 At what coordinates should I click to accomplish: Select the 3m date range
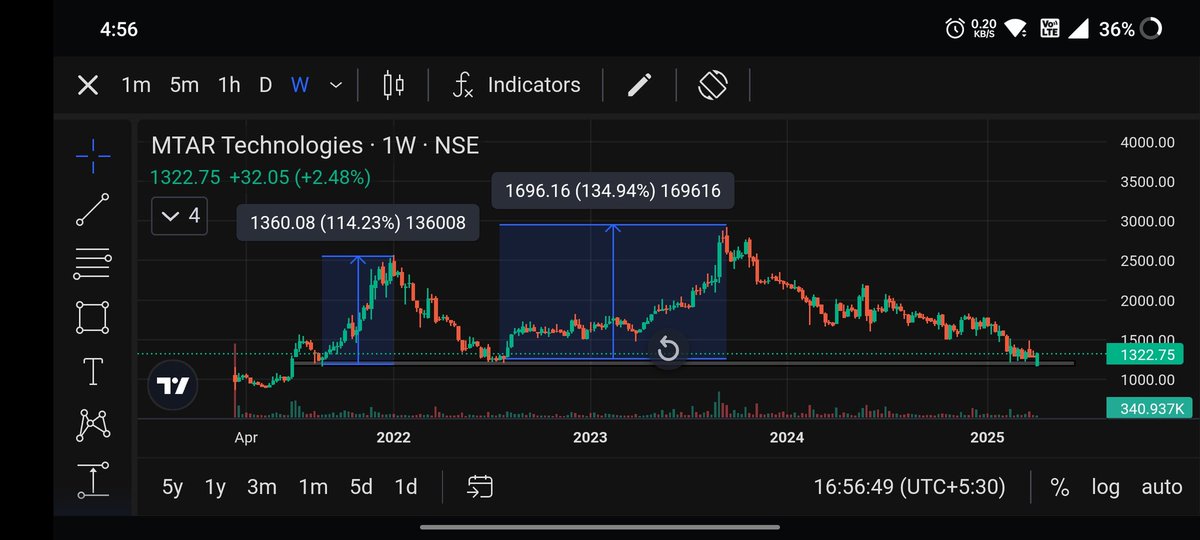point(262,487)
